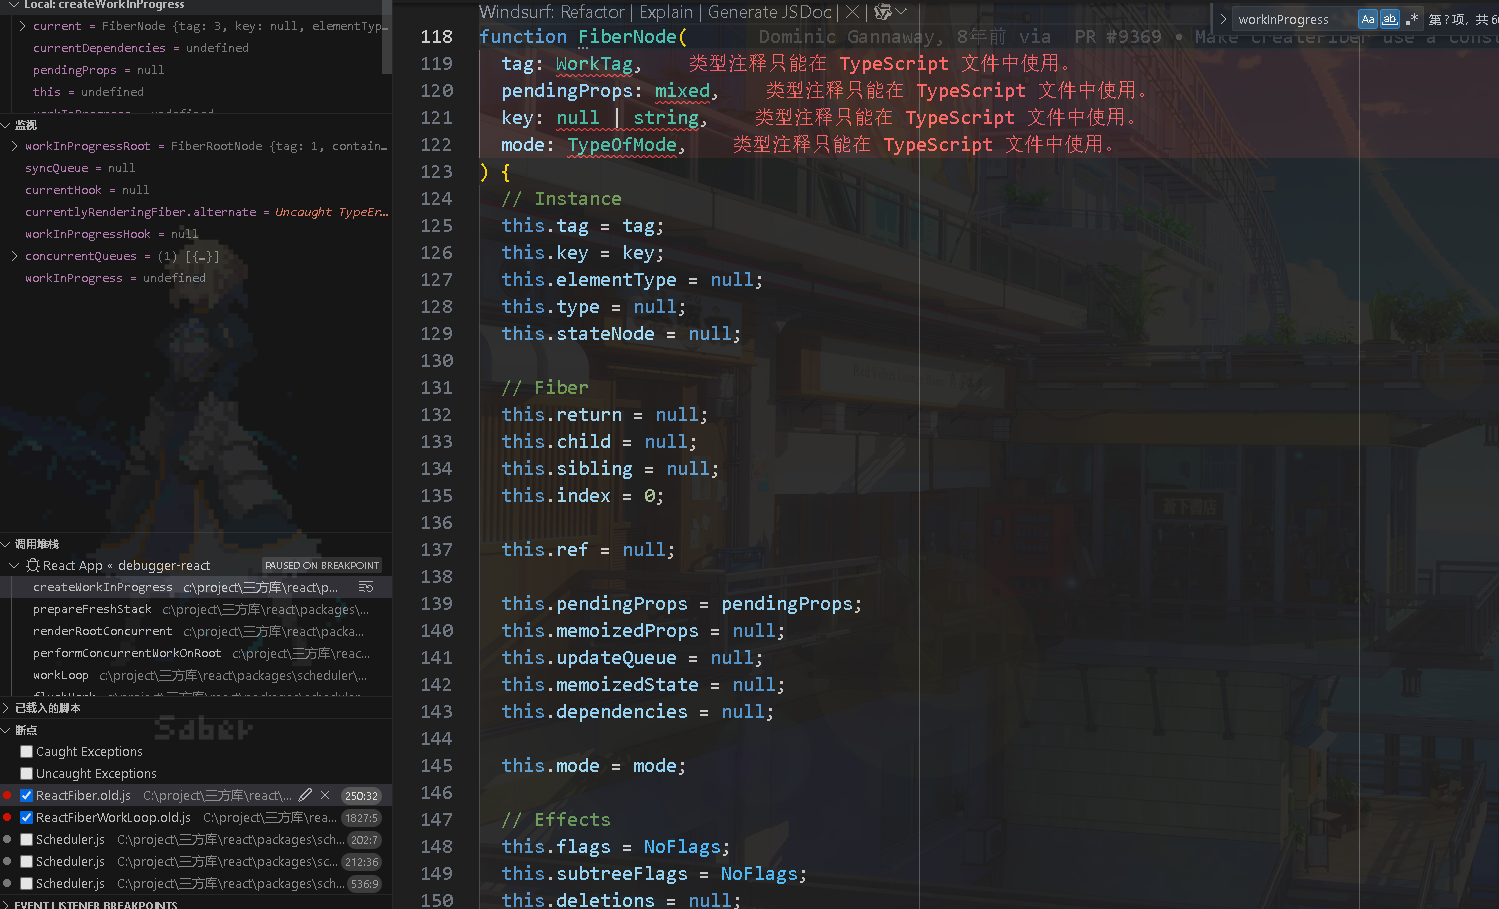The width and height of the screenshot is (1499, 909).
Task: Enable the Scheduler.js 202:7 breakpoint checkbox
Action: pos(27,840)
